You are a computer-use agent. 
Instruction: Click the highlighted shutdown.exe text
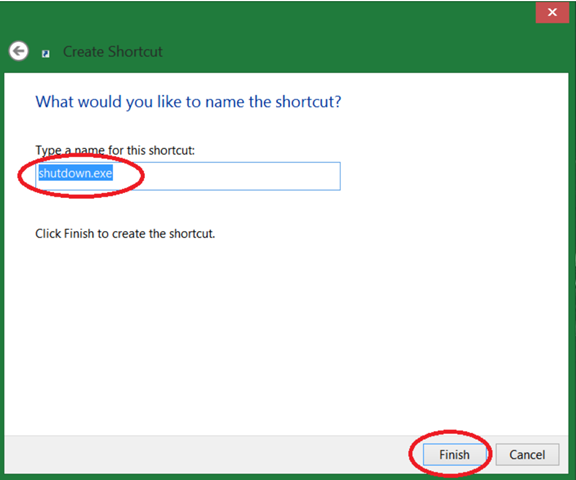76,173
